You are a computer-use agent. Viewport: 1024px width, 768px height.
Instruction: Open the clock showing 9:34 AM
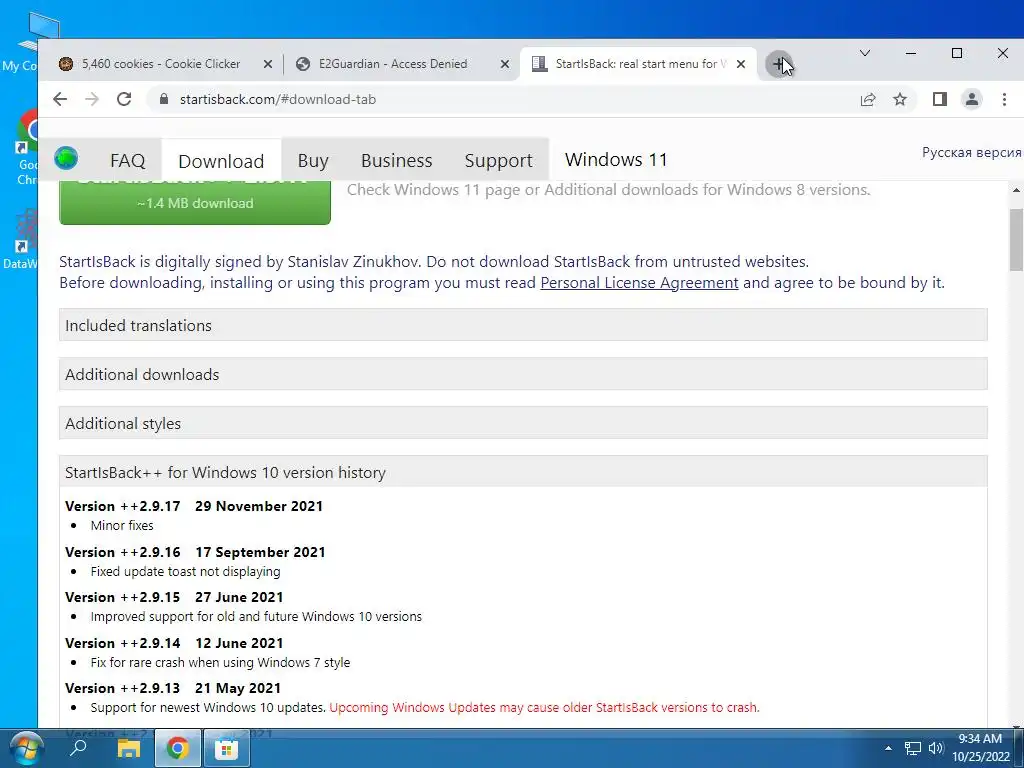coord(980,748)
